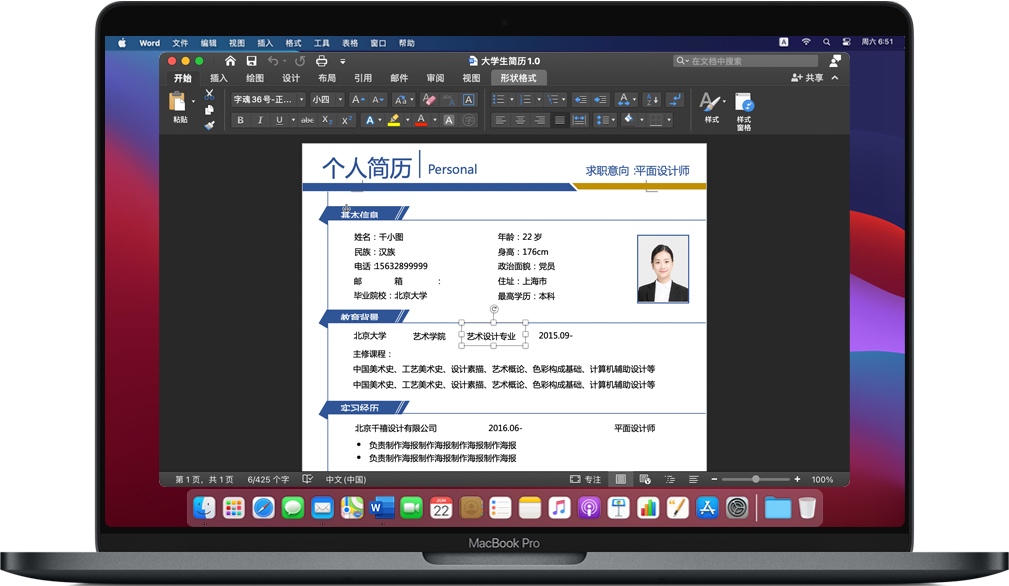Switch to the 插入 (Insert) tab
This screenshot has width=1009, height=586.
pos(219,78)
